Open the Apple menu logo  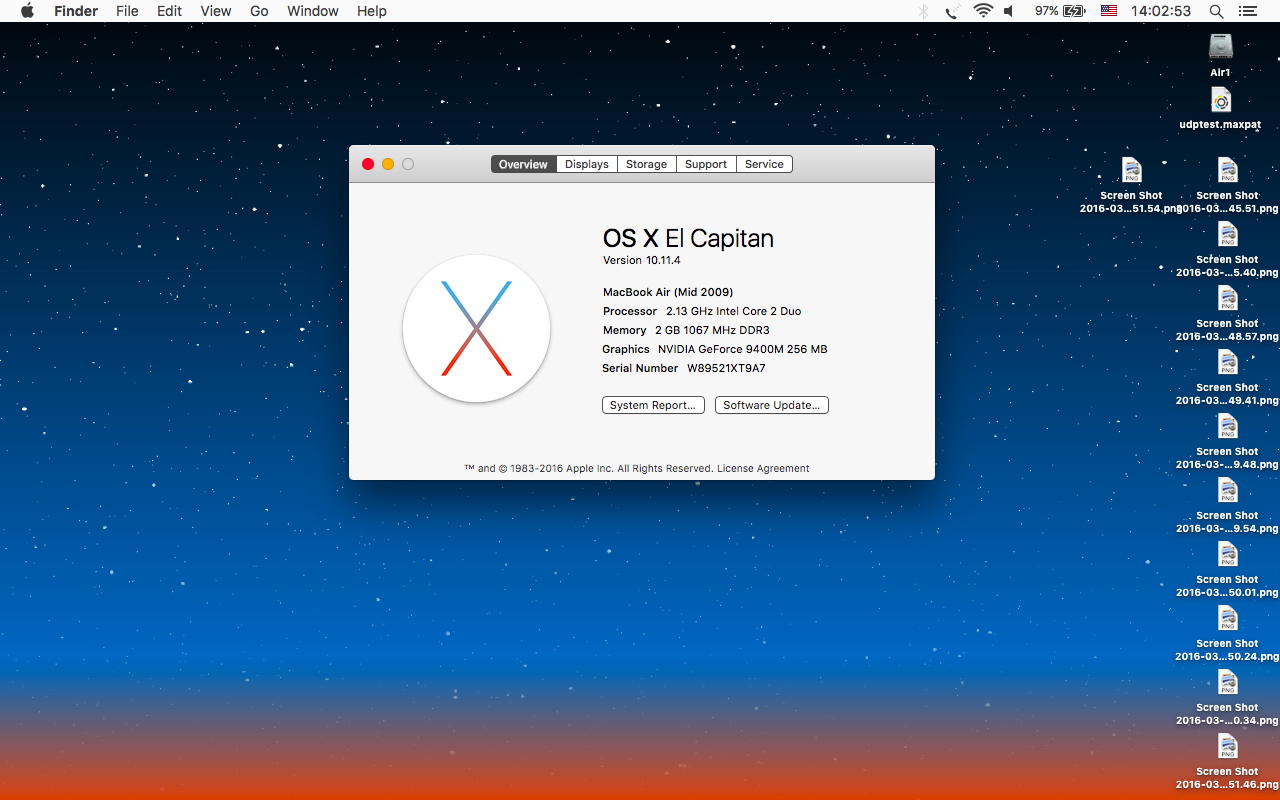[x=27, y=11]
